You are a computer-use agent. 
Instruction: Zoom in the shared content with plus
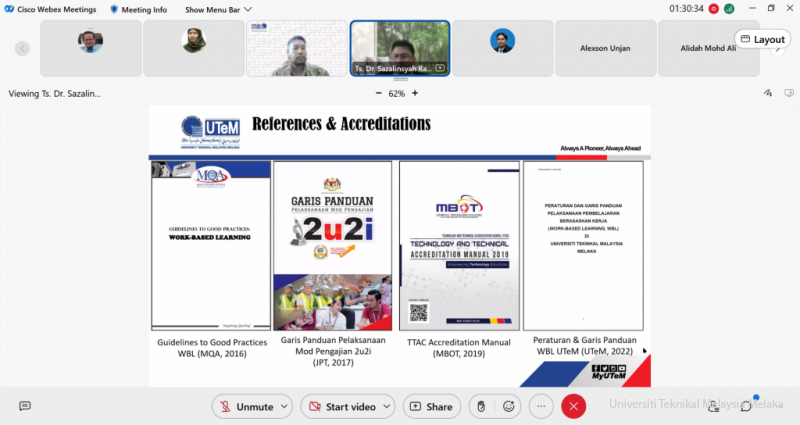415,93
